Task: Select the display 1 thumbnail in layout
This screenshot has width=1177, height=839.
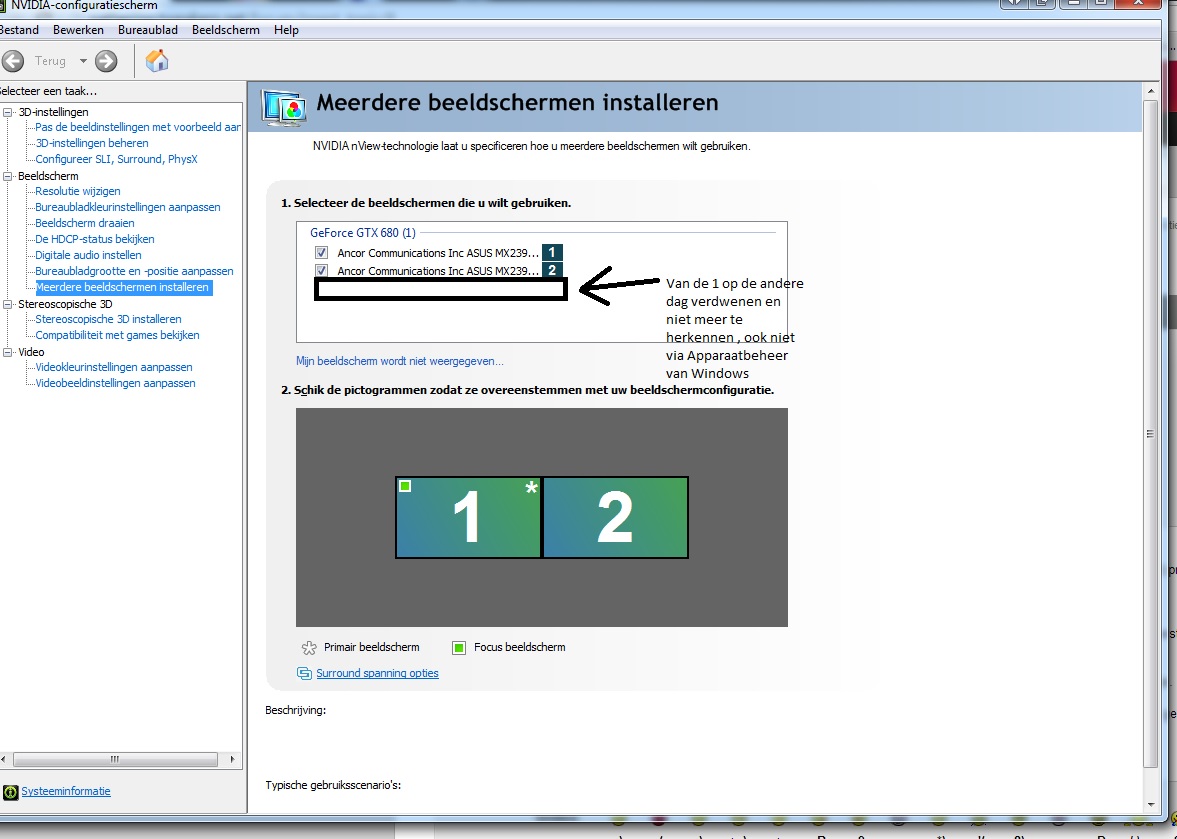Action: click(x=468, y=517)
